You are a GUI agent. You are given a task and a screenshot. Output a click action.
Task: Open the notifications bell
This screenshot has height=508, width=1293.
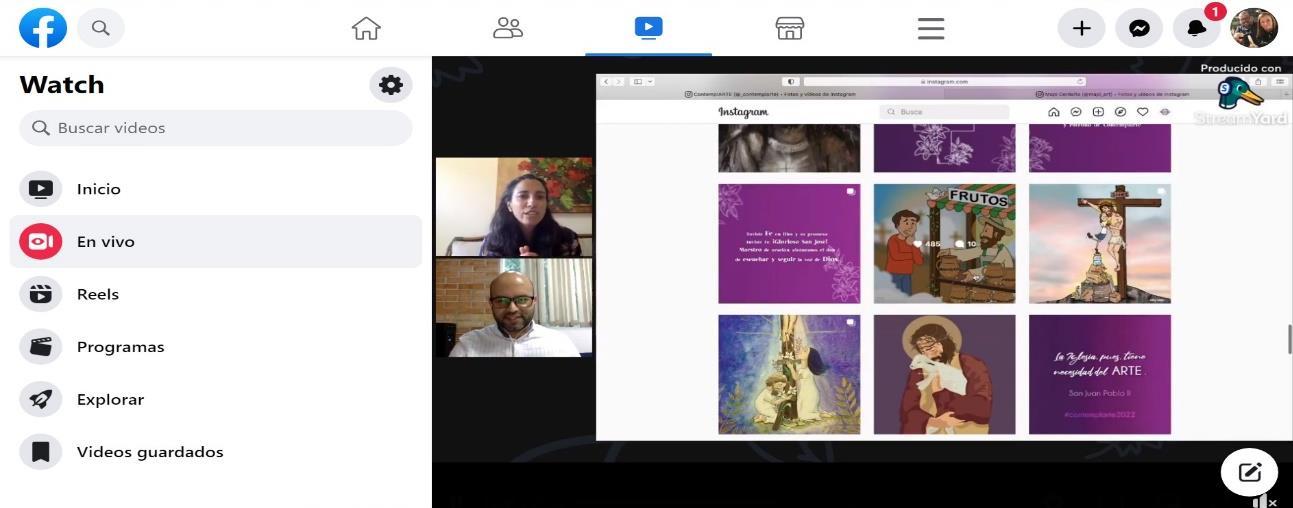tap(1197, 28)
